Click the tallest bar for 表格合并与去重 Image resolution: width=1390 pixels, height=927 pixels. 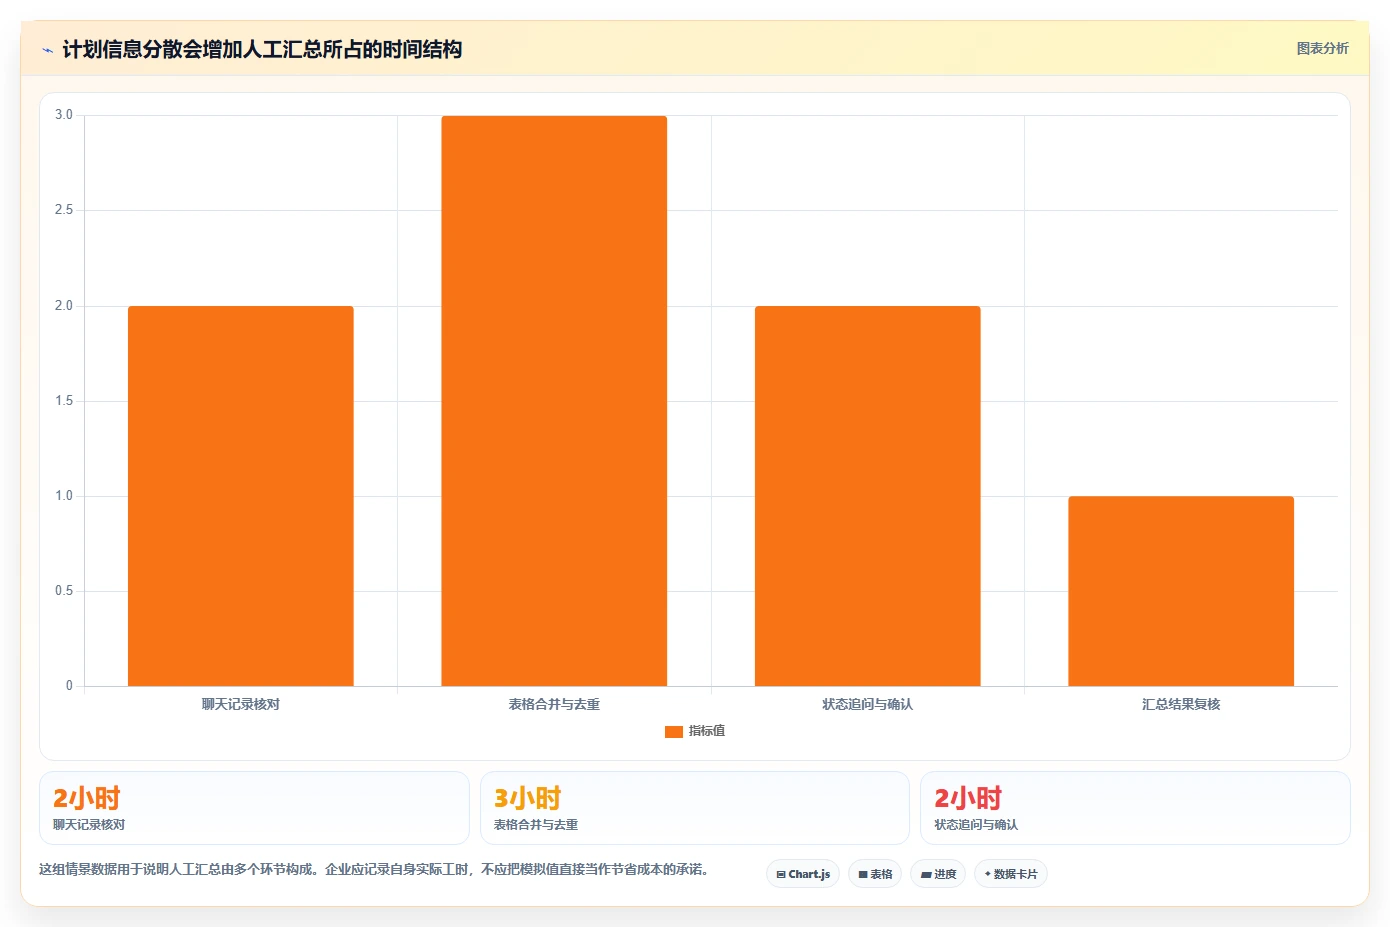[554, 401]
